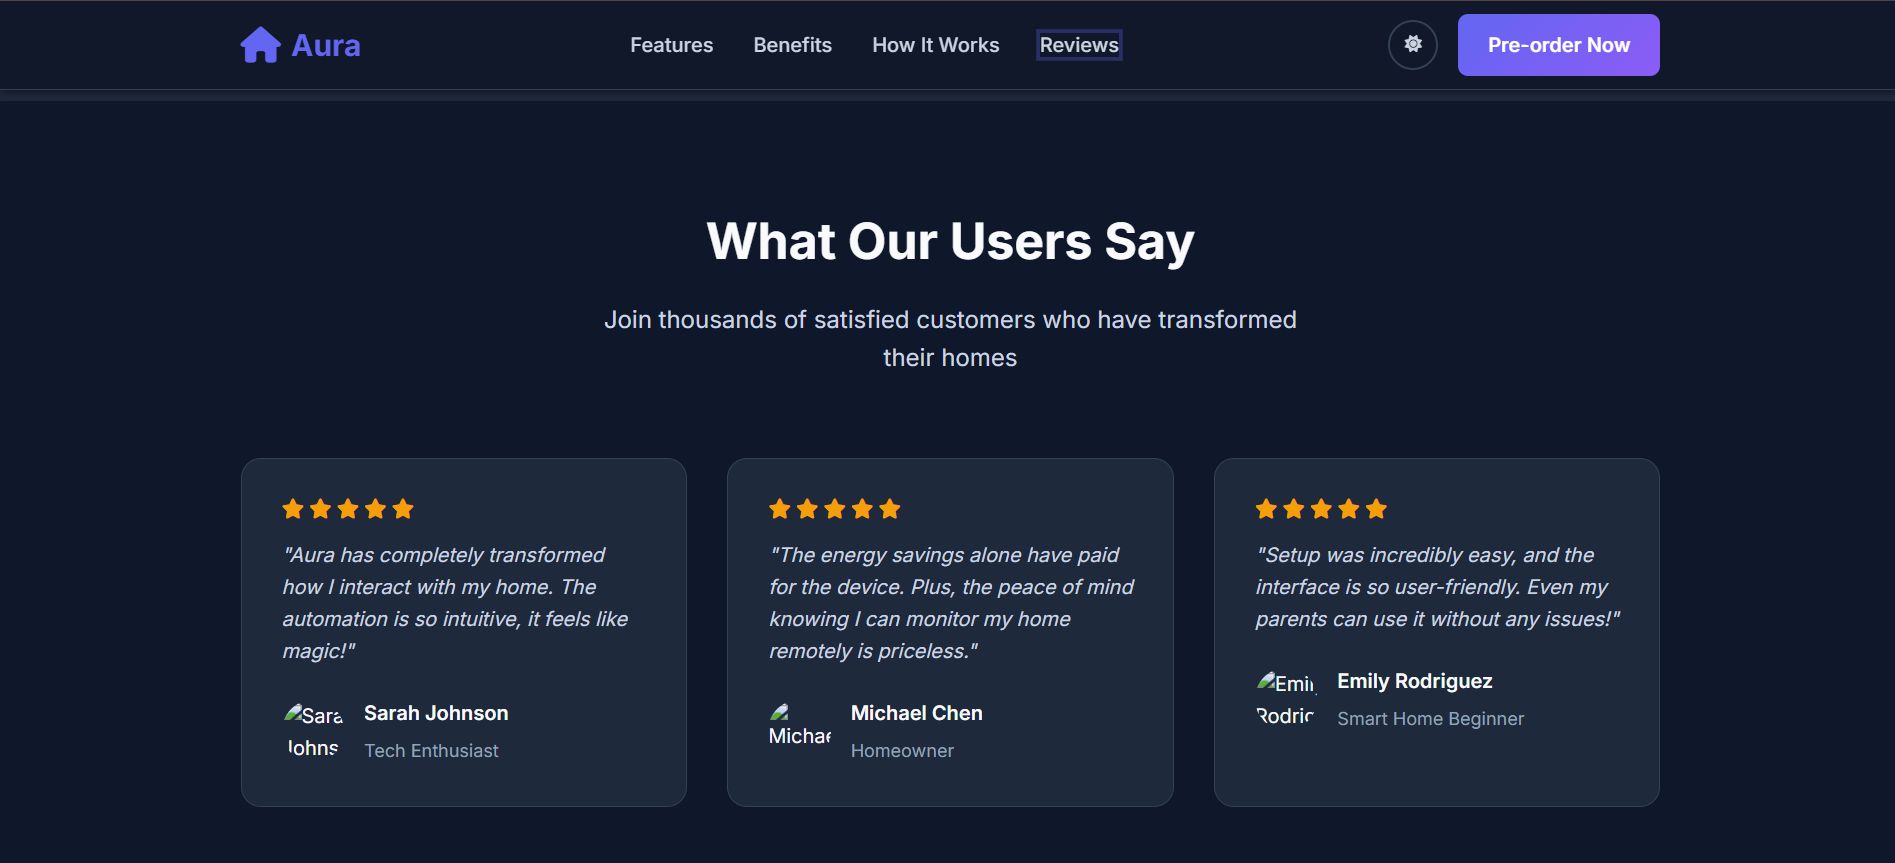Click first star in Michael Chen's rating
Viewport: 1895px width, 863px height.
780,509
